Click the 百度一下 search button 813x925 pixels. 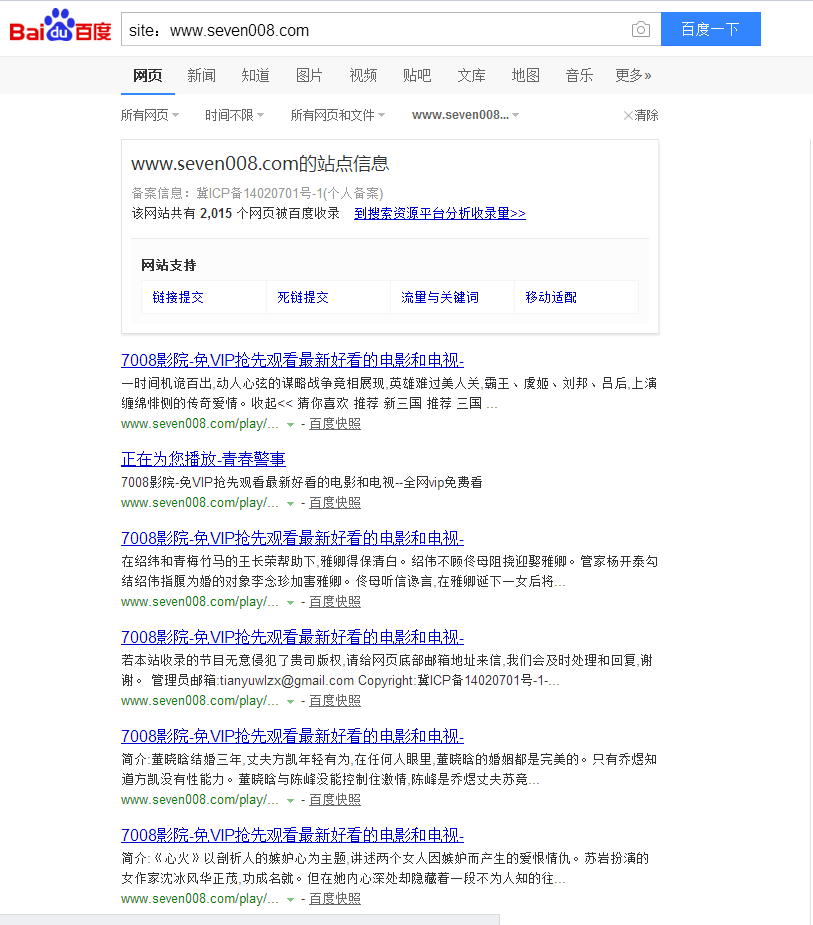click(710, 29)
